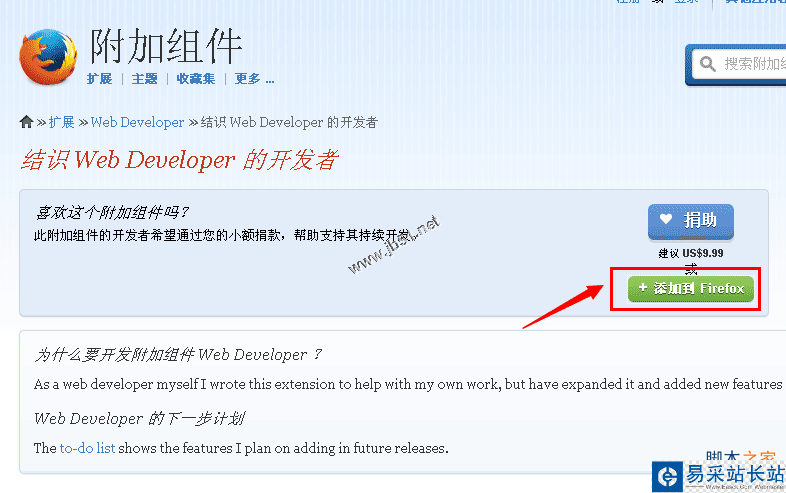786x493 pixels.
Task: Expand the 更多 ... menu
Action: point(255,79)
